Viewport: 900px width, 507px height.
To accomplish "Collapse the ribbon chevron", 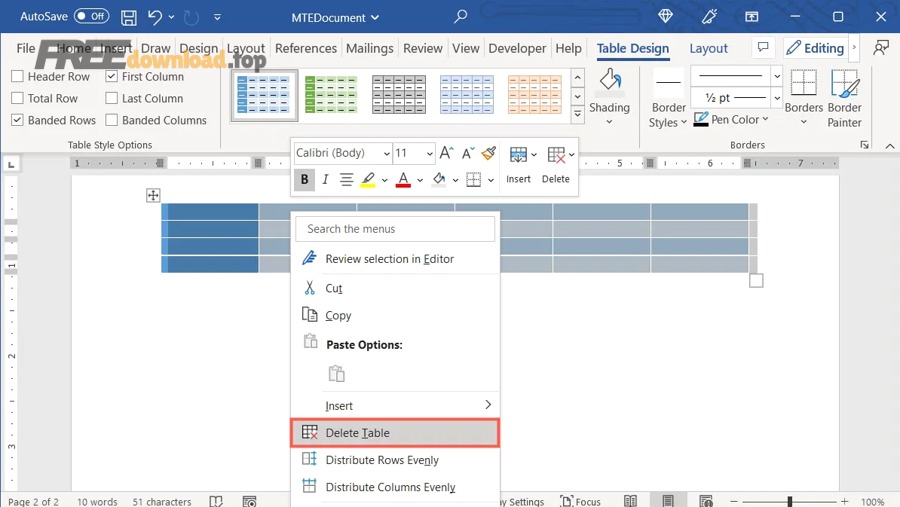I will (x=889, y=146).
